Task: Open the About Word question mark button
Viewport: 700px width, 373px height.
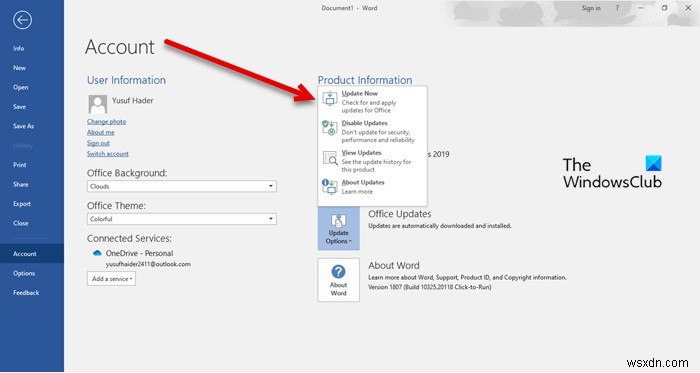Action: click(x=338, y=280)
